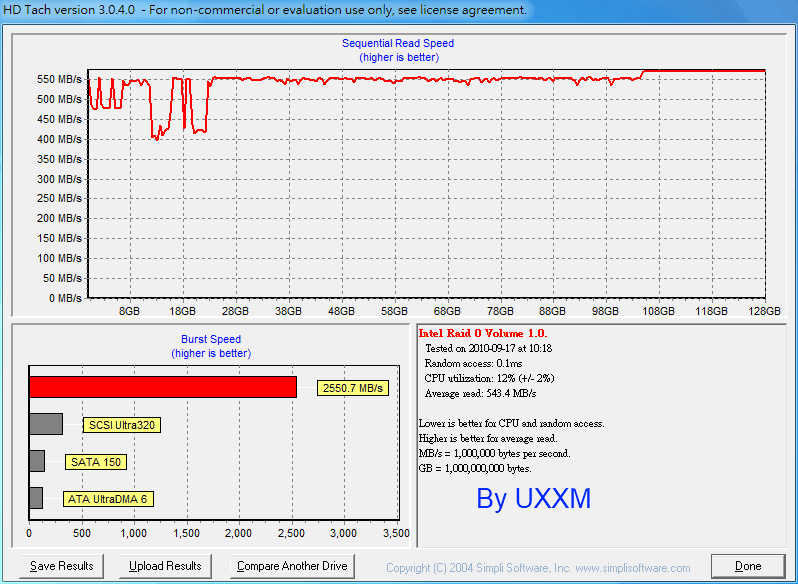Click the 250 MB/s axis label
Viewport: 798px width, 584px height.
pyautogui.click(x=59, y=198)
